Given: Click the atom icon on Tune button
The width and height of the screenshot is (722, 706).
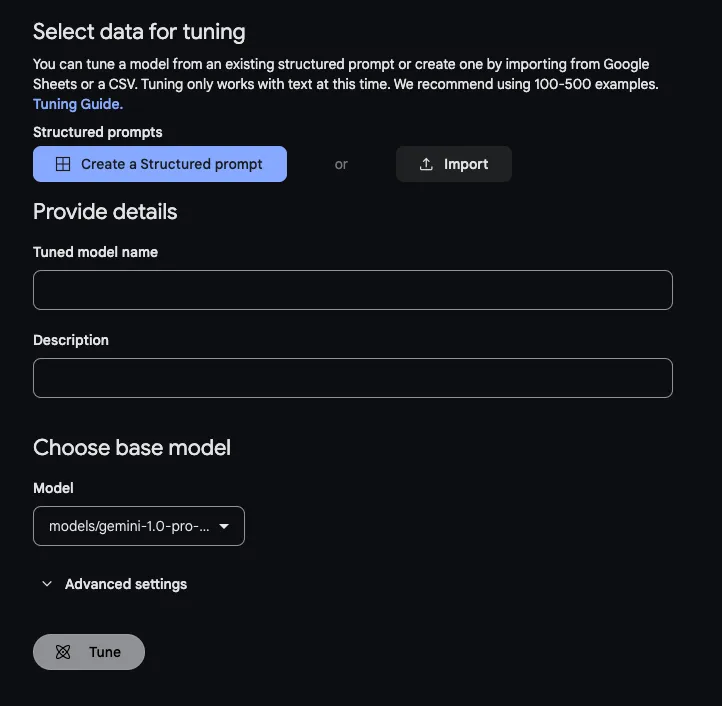Looking at the screenshot, I should click(63, 652).
